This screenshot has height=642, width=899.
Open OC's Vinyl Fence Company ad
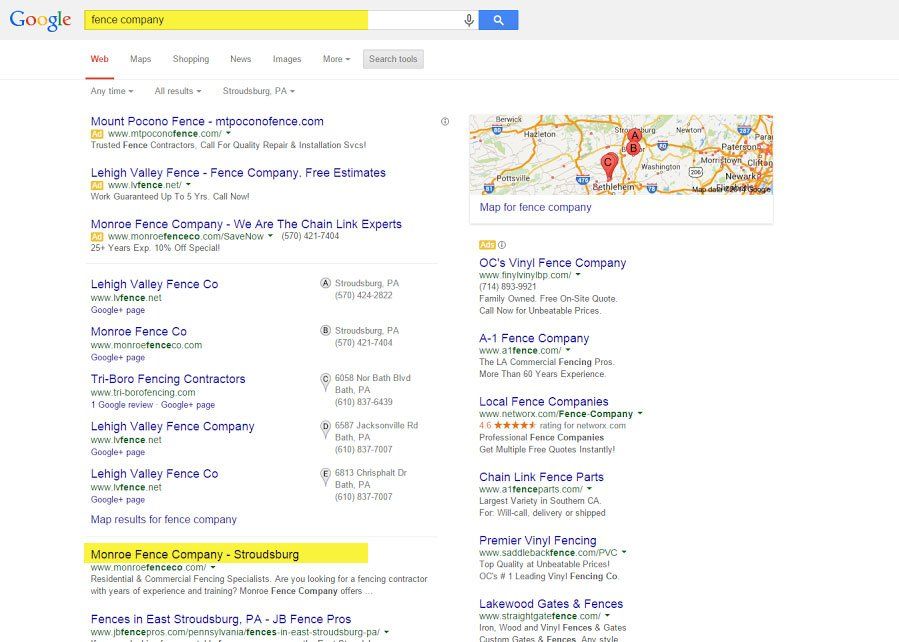pos(553,263)
